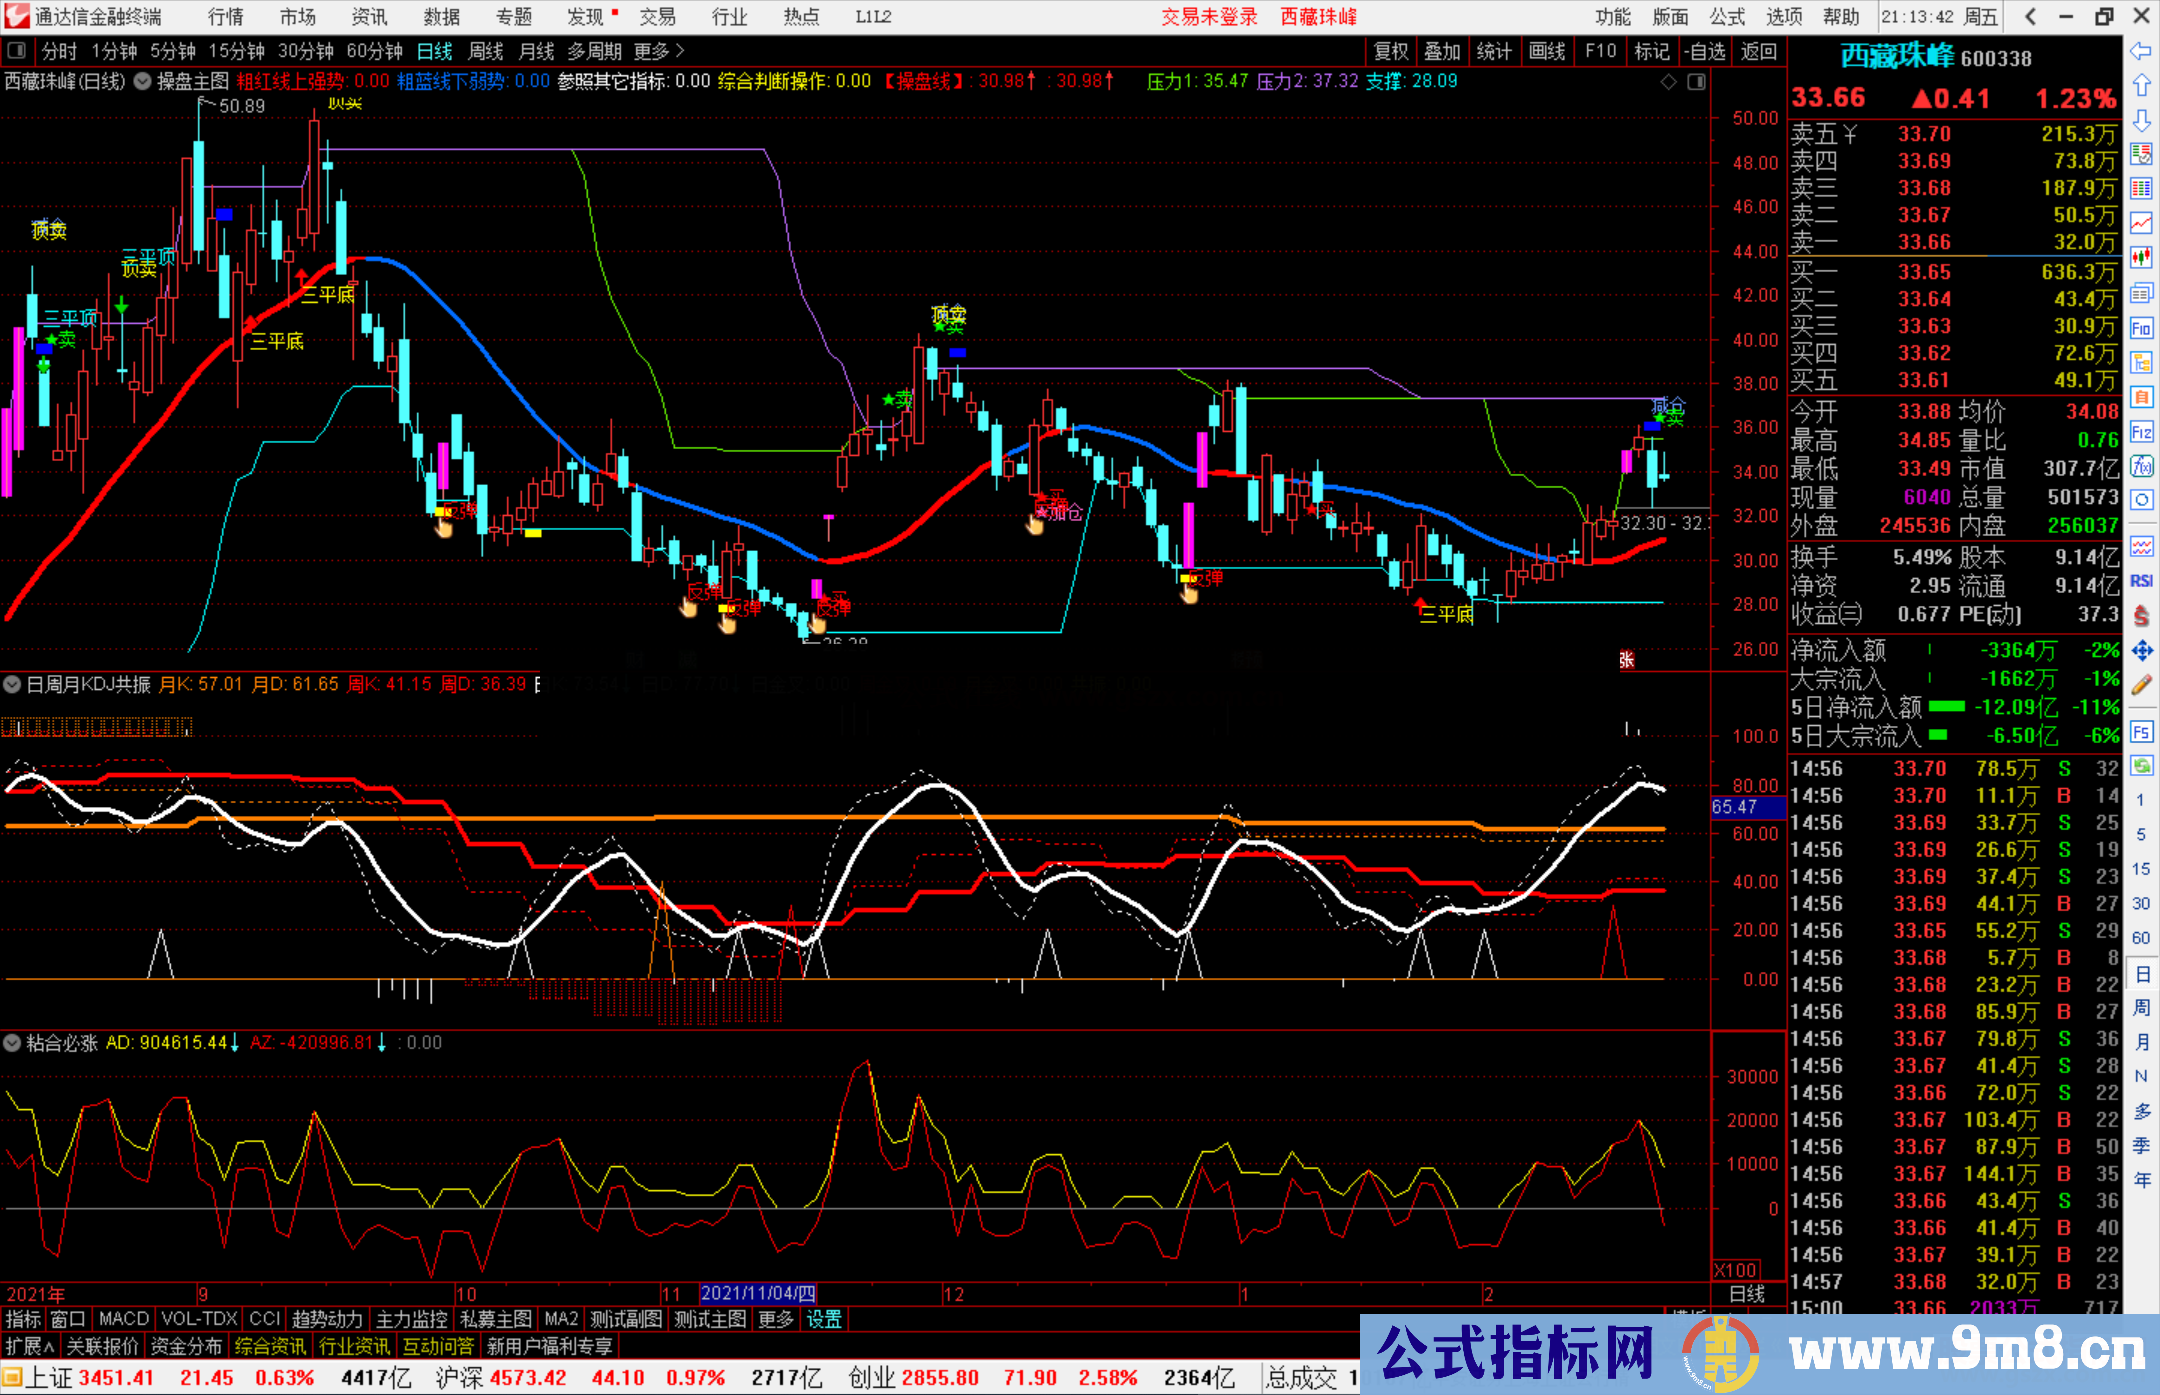Screen dimensions: 2160x1395
Task: Click the four-way move arrows icon
Action: point(2141,650)
